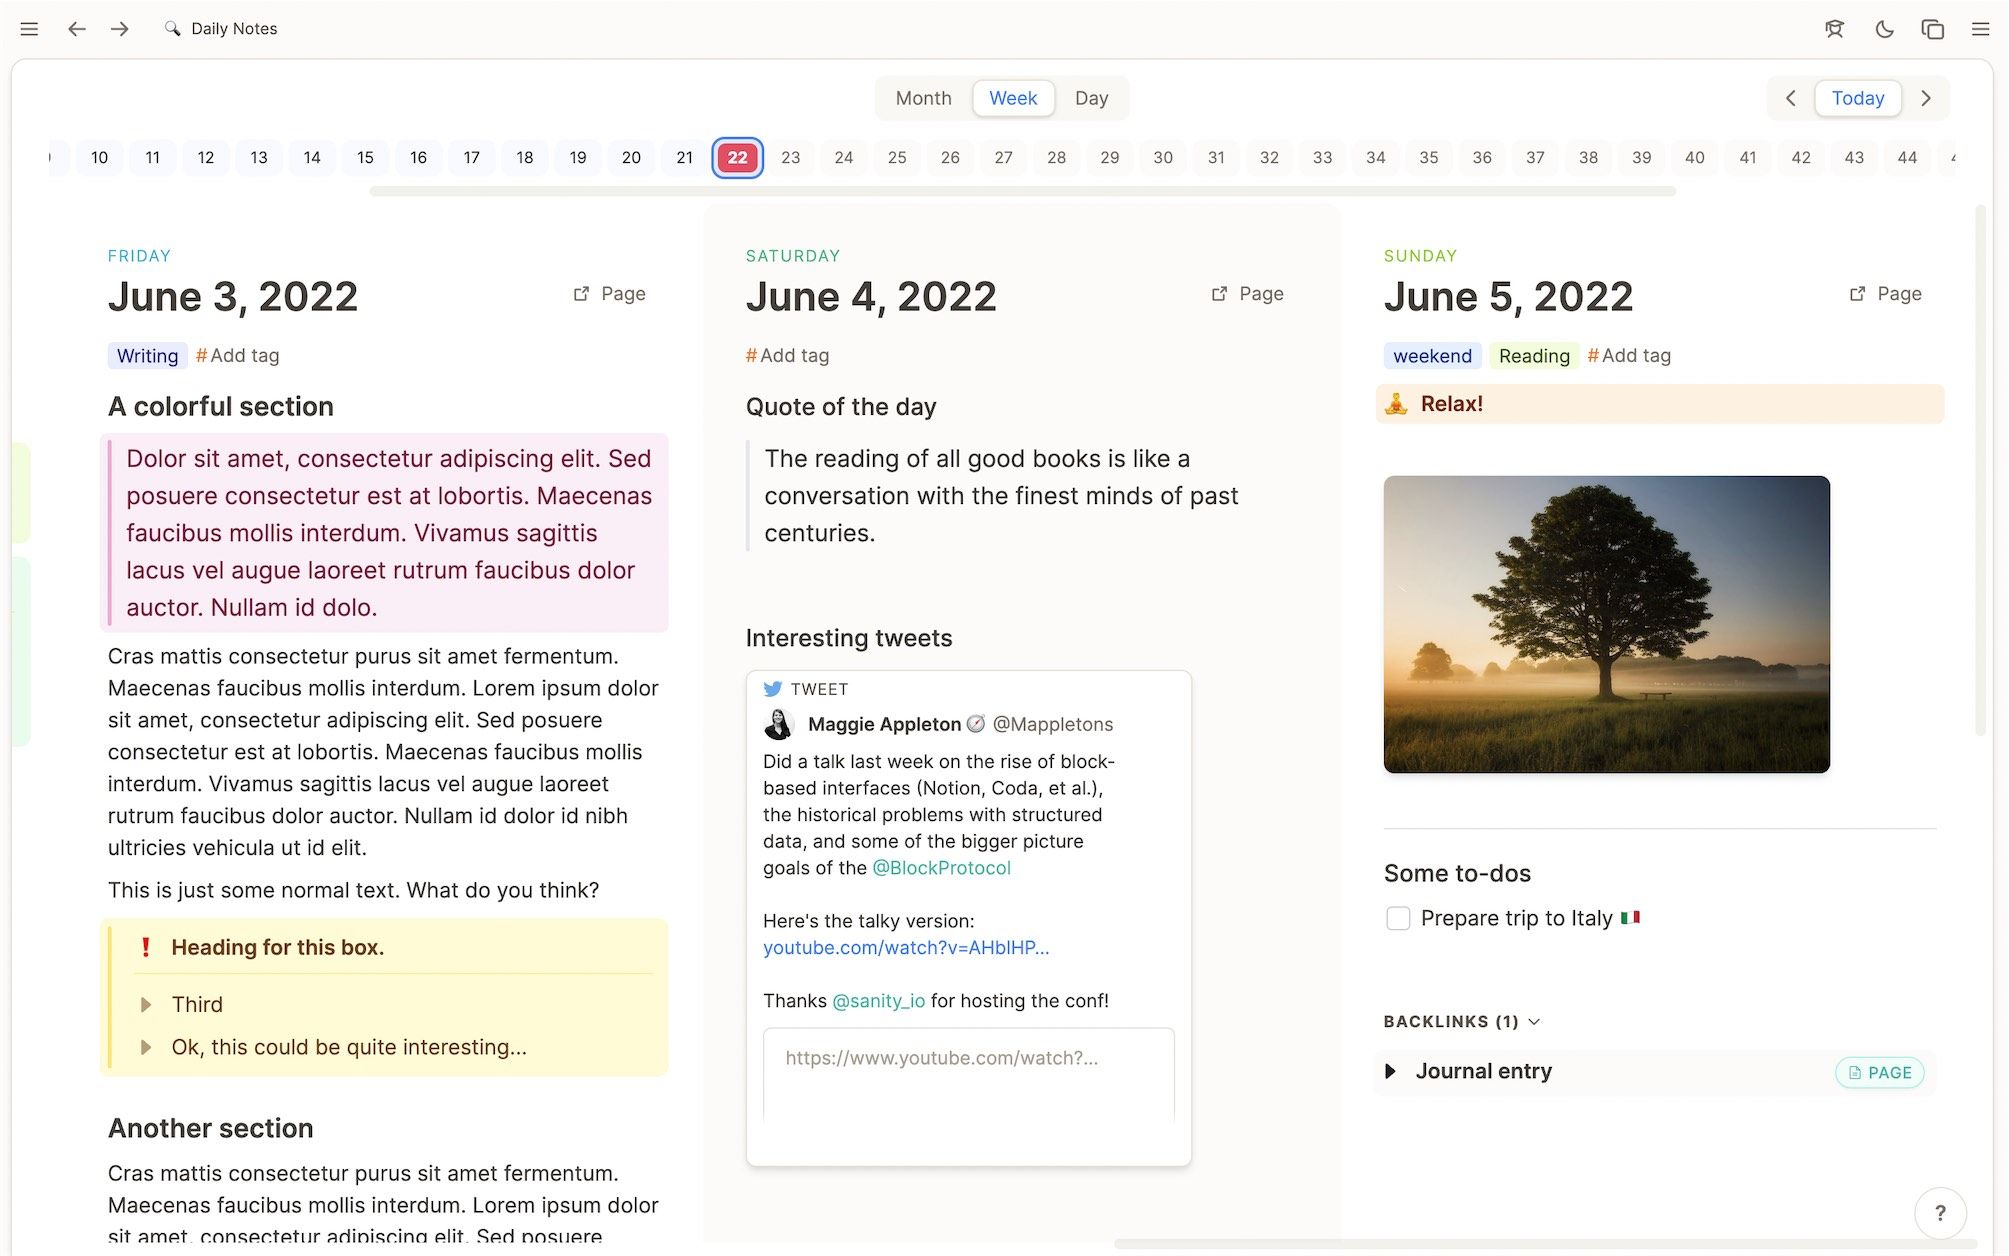Expand the Third toggle item
This screenshot has width=2009, height=1256.
click(x=146, y=1004)
